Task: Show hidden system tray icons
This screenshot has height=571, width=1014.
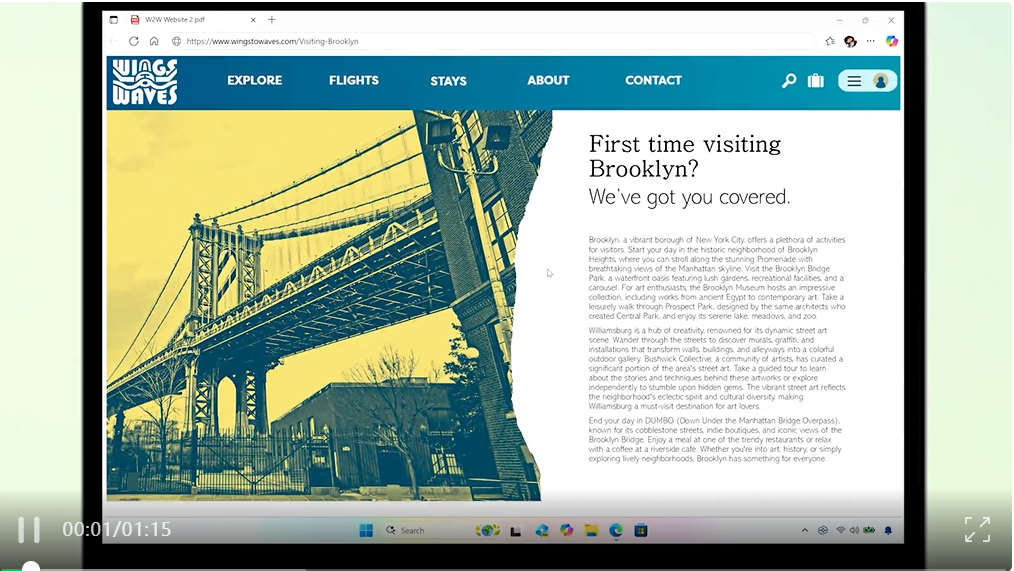Action: [804, 530]
